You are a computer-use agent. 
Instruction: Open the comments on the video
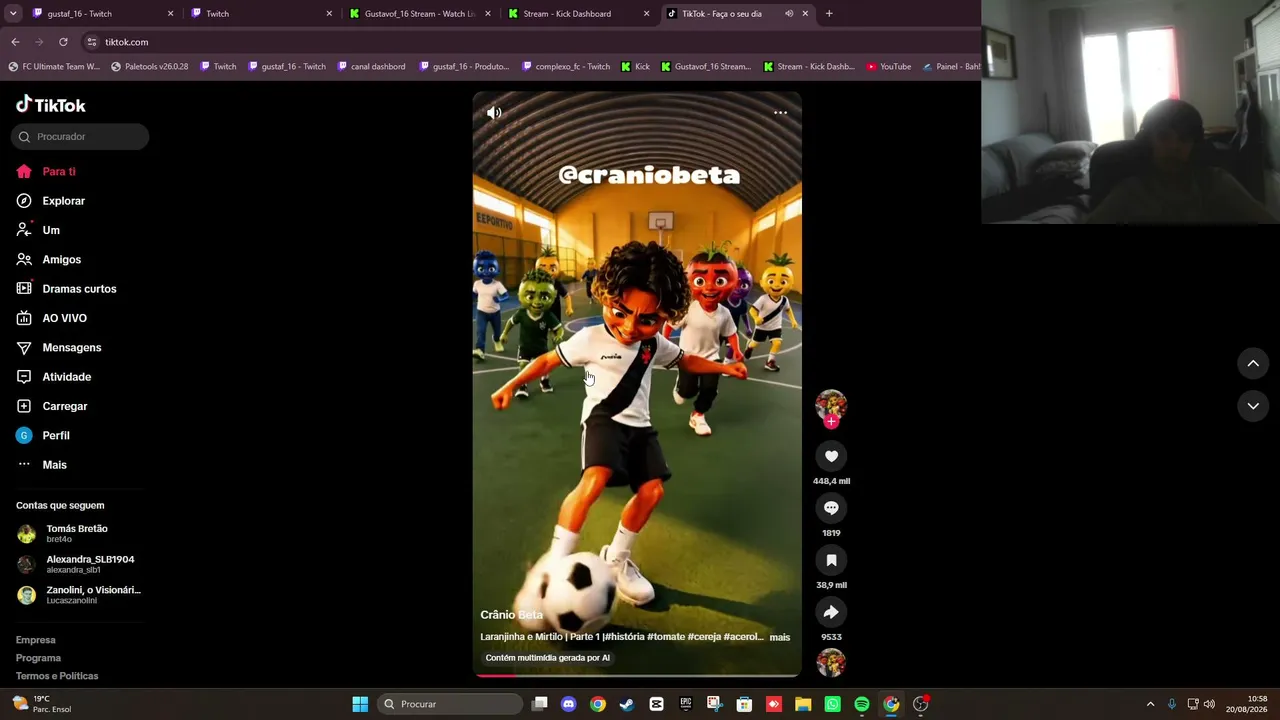click(x=831, y=508)
